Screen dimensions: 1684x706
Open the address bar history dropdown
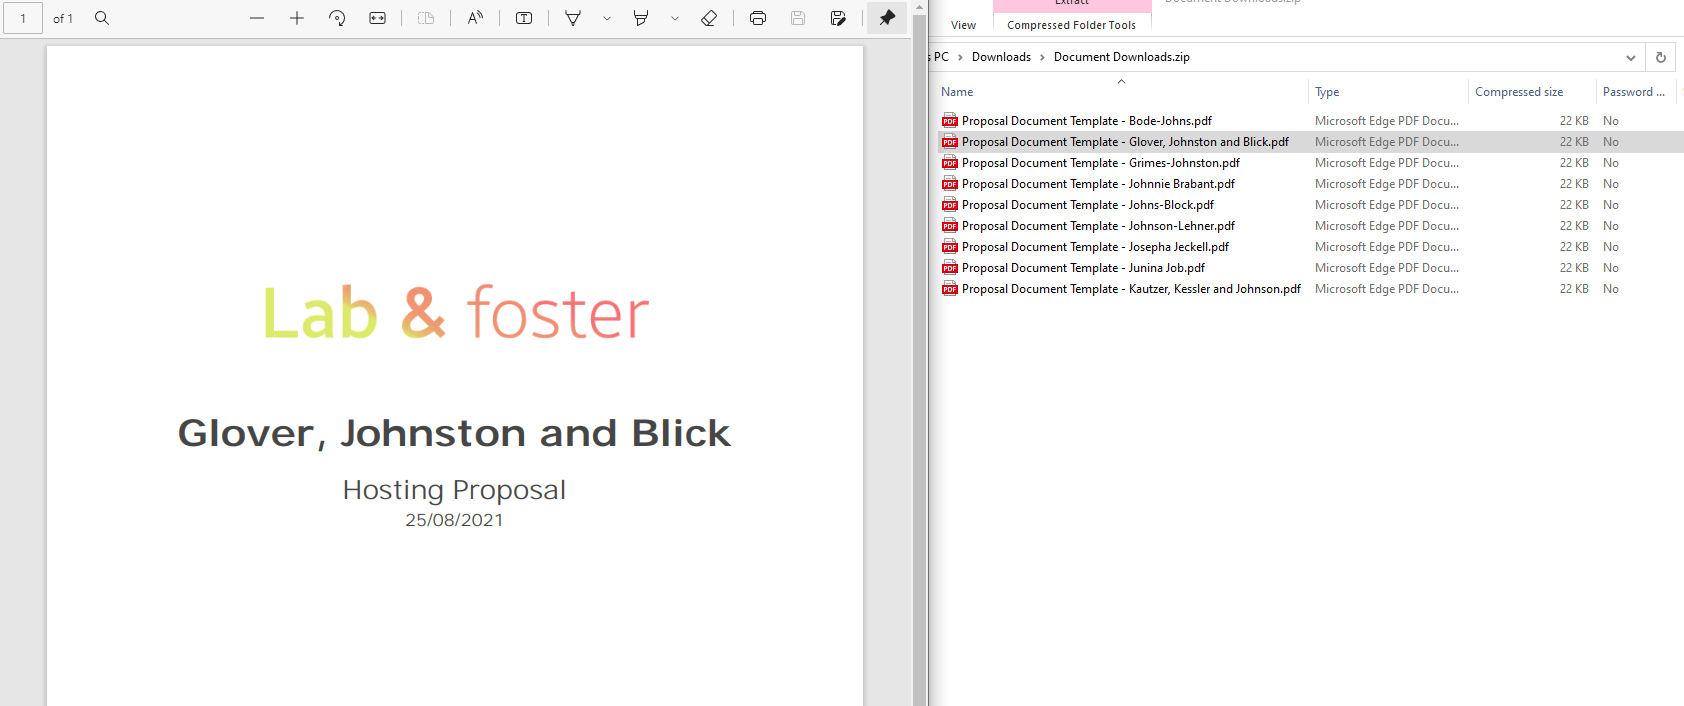point(1631,57)
